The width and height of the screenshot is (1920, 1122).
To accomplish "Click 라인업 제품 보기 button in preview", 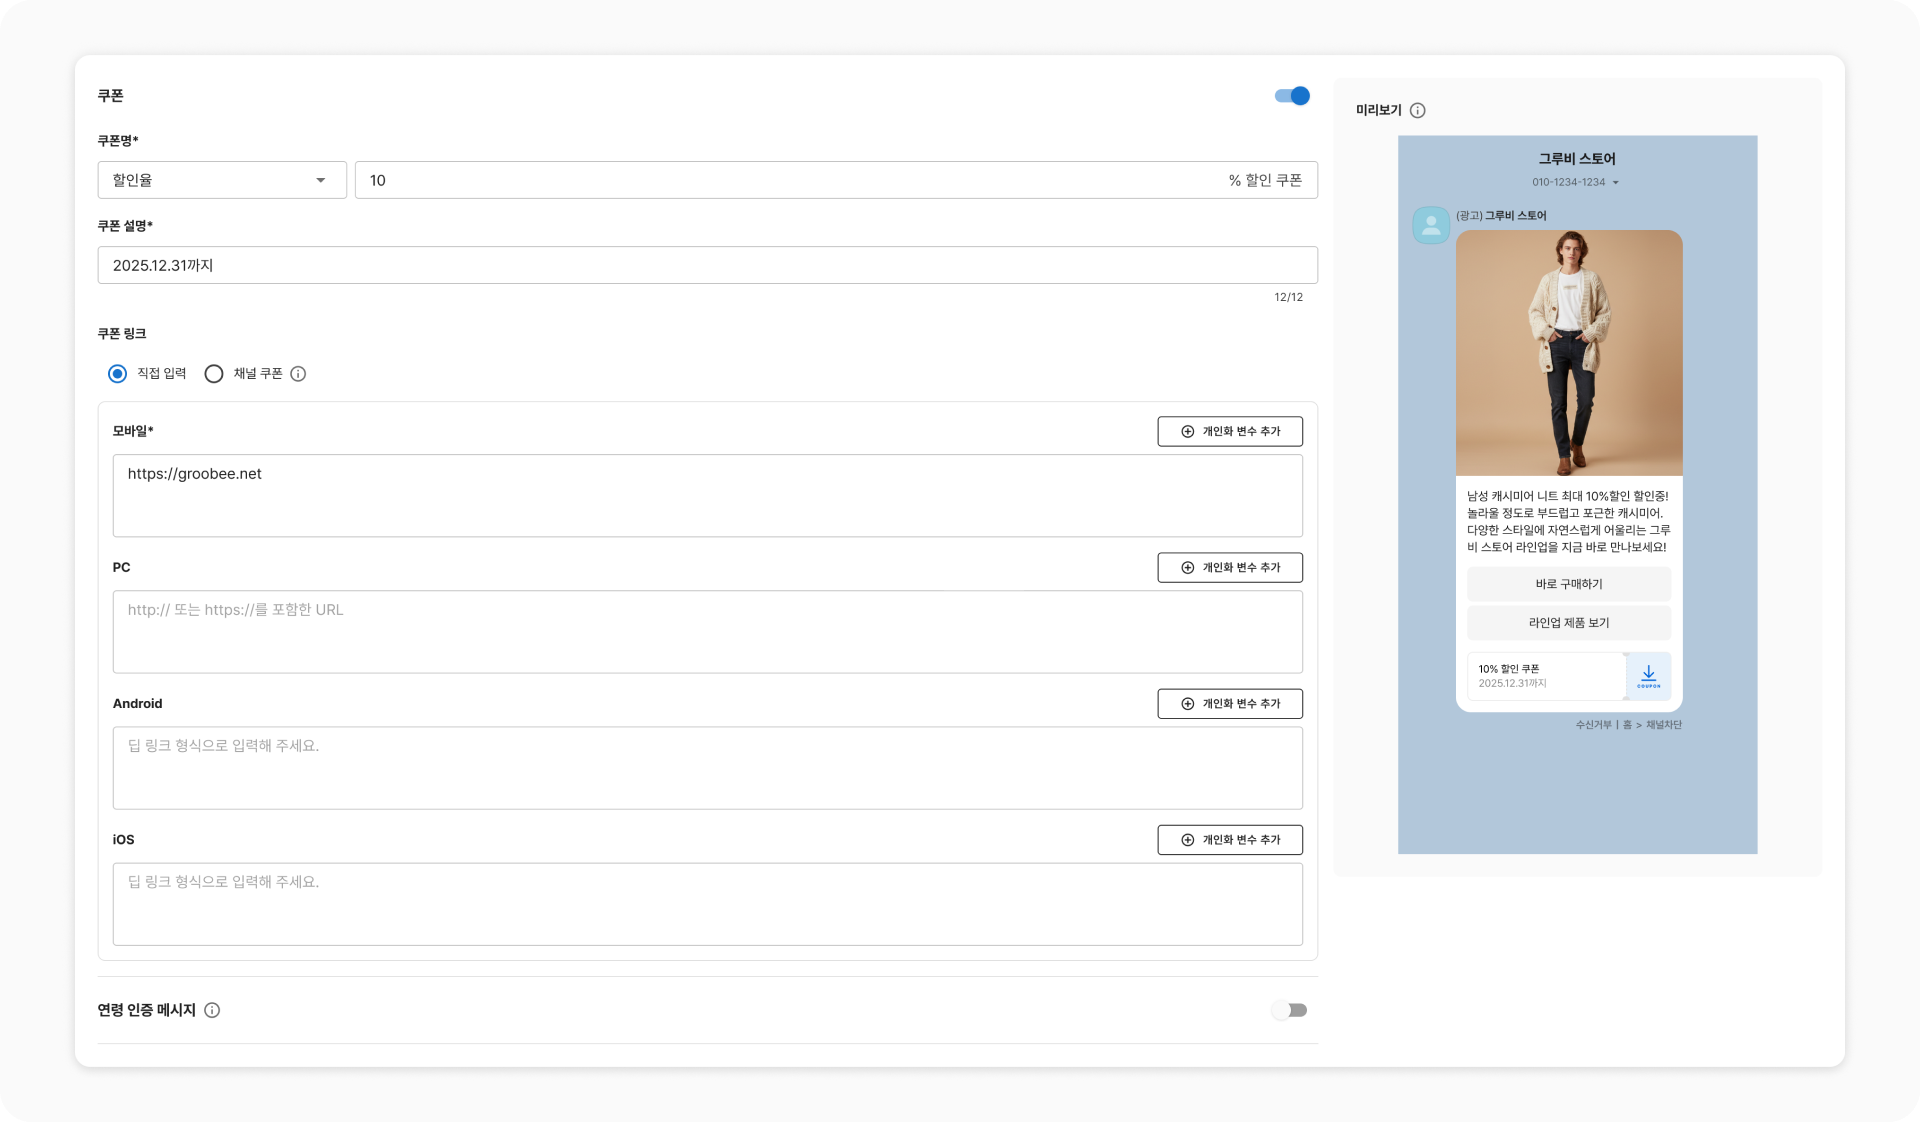I will 1568,623.
